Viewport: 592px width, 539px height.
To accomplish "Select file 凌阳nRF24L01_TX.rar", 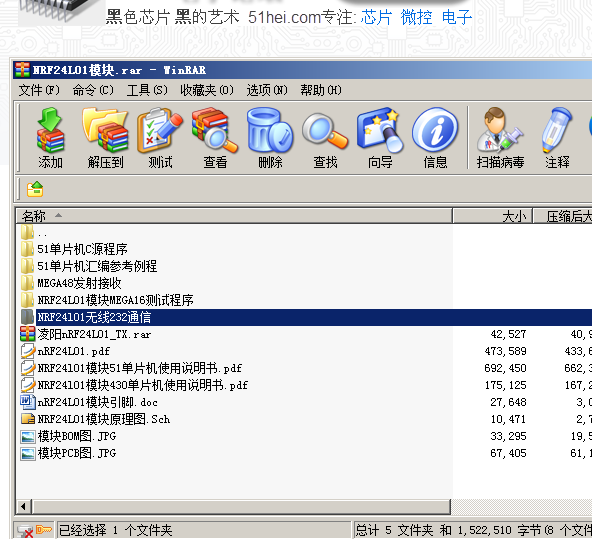I will tap(94, 334).
